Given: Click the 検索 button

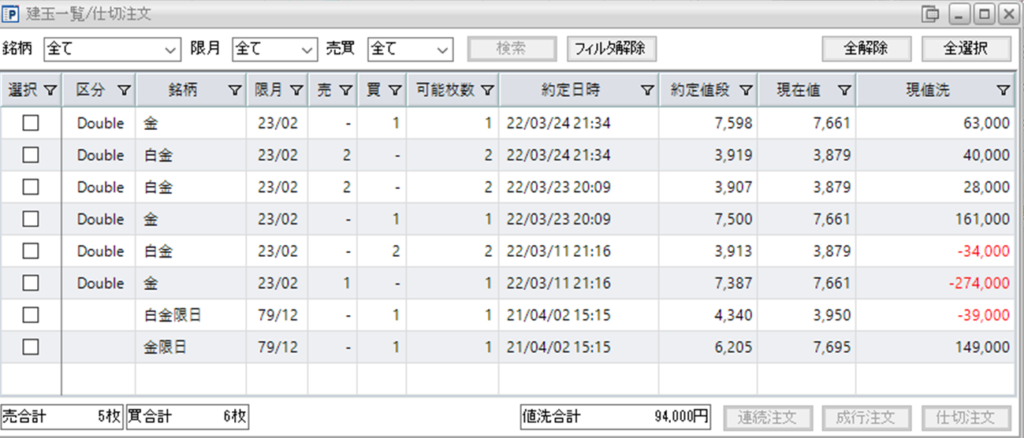Looking at the screenshot, I should (512, 49).
